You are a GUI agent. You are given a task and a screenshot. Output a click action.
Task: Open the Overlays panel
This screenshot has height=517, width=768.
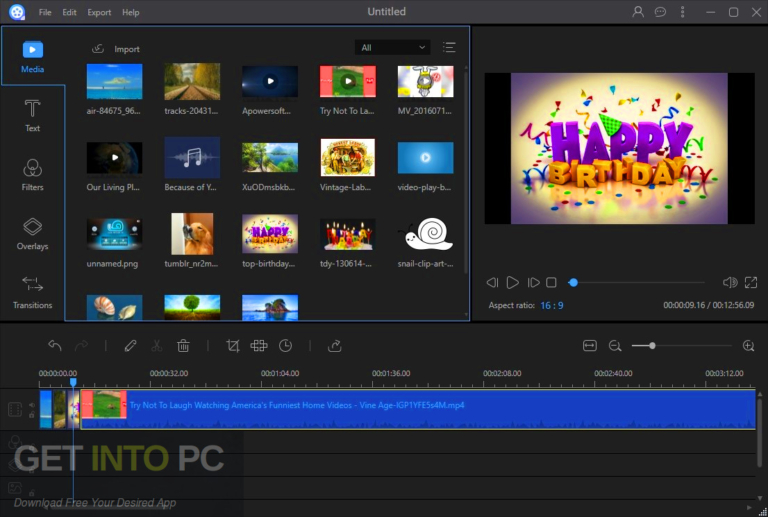tap(32, 234)
